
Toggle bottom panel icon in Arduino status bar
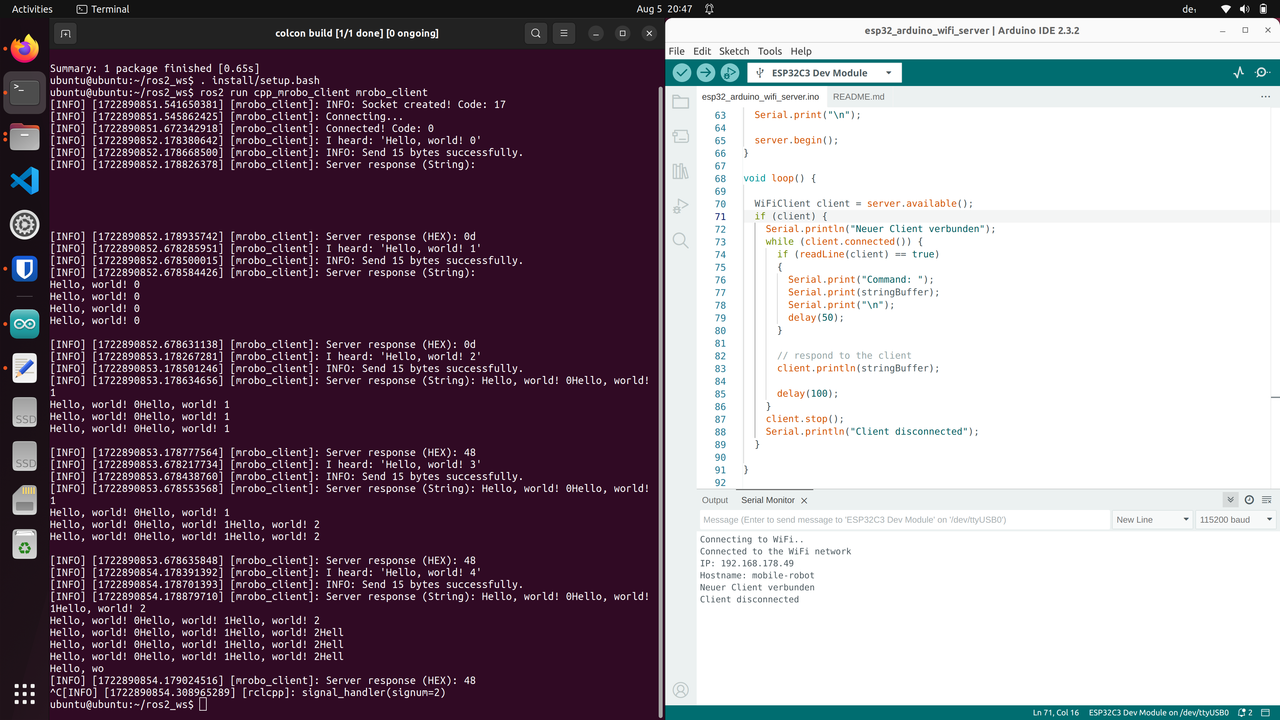point(1267,712)
